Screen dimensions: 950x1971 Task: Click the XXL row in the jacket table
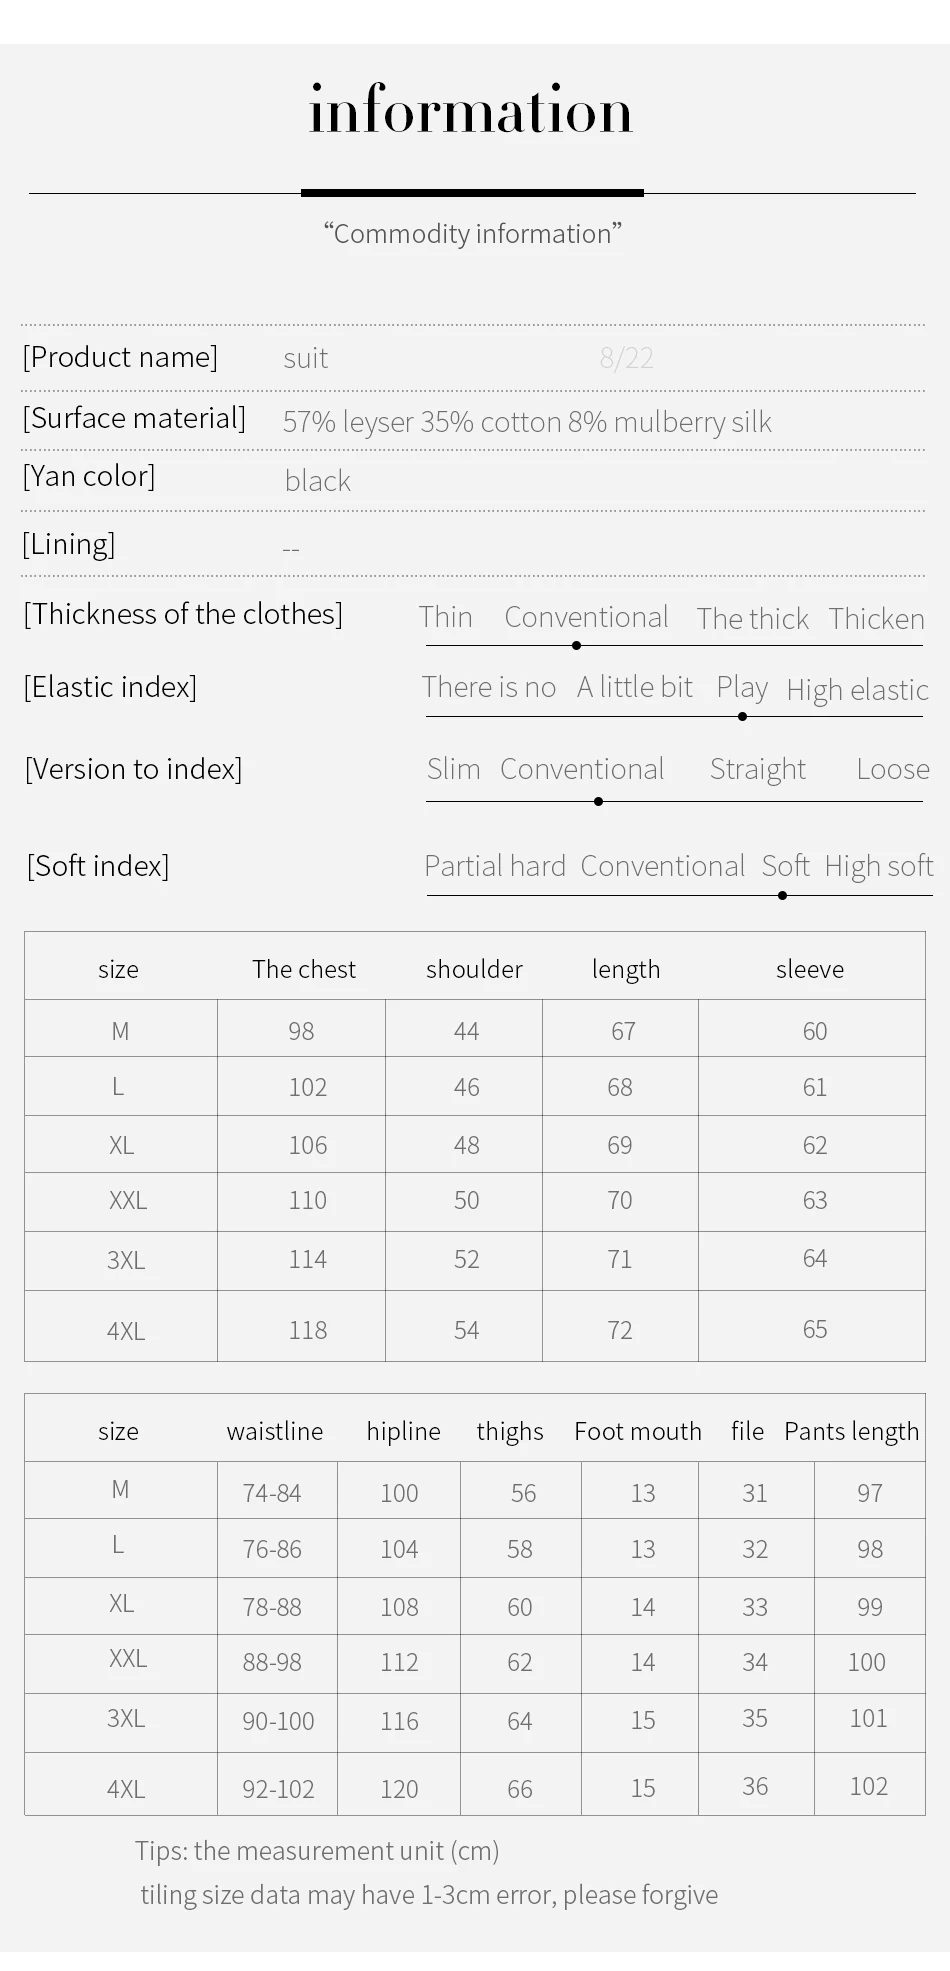pos(475,1201)
